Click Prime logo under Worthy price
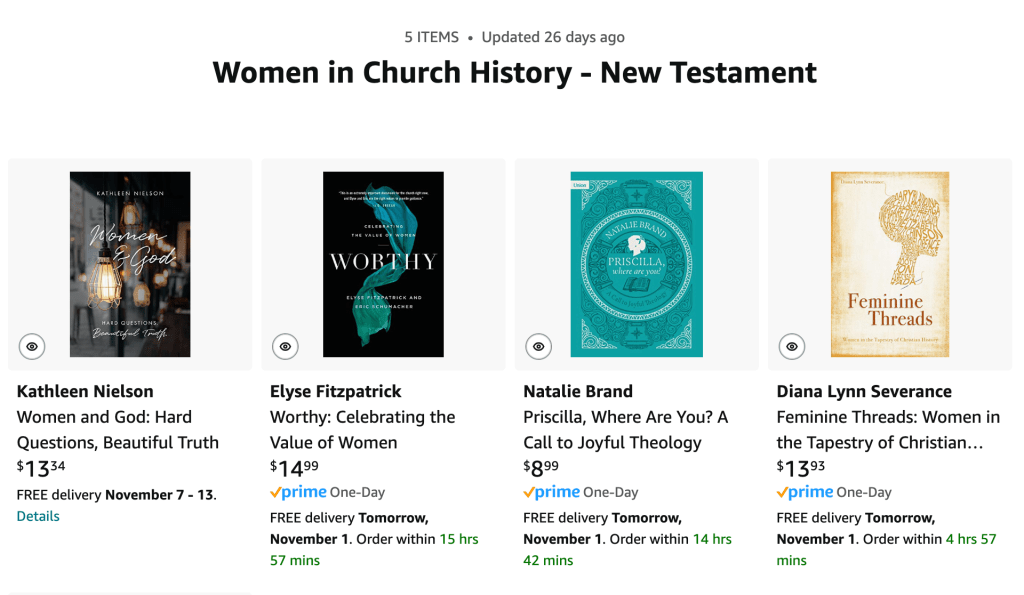1024x595 pixels. coord(297,492)
